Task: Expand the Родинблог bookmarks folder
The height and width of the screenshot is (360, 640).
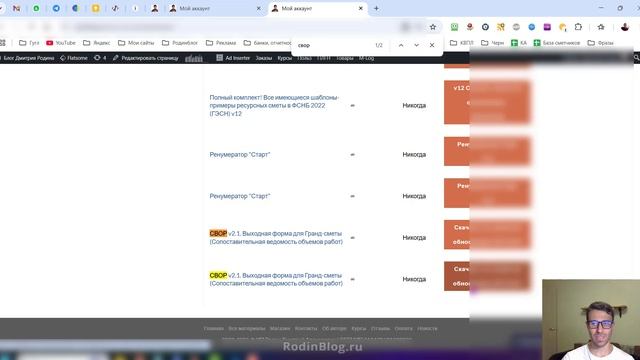Action: click(180, 43)
